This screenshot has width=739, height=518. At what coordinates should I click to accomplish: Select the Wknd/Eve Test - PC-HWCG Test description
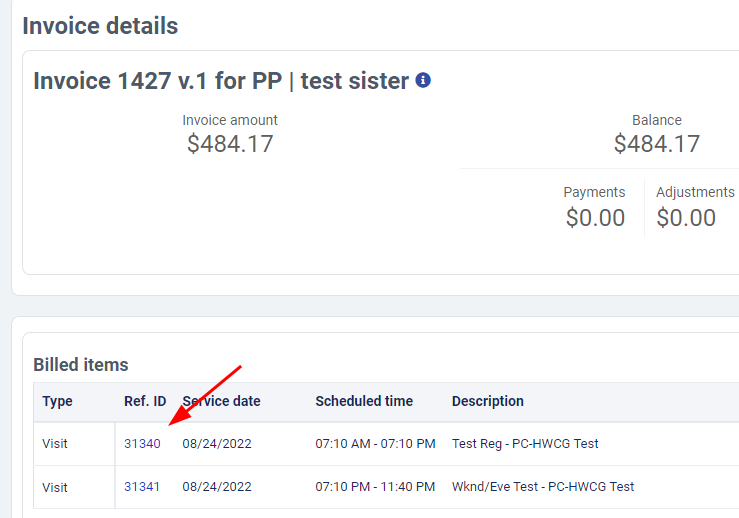click(x=543, y=487)
